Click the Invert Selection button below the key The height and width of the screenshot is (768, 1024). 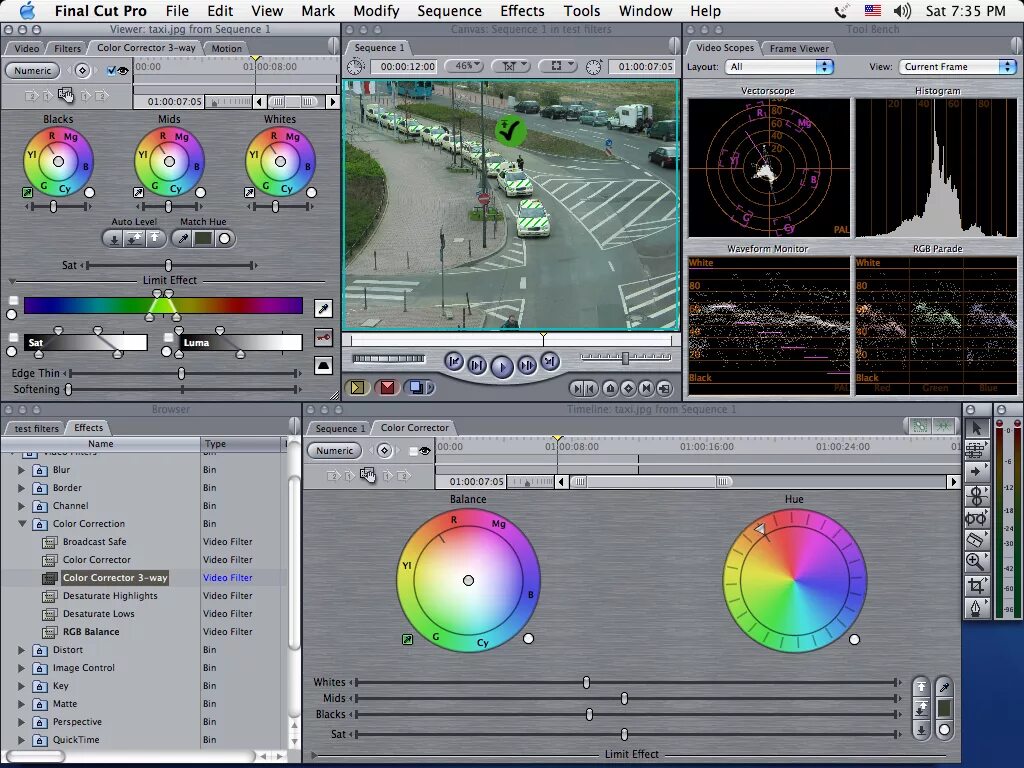click(x=323, y=366)
